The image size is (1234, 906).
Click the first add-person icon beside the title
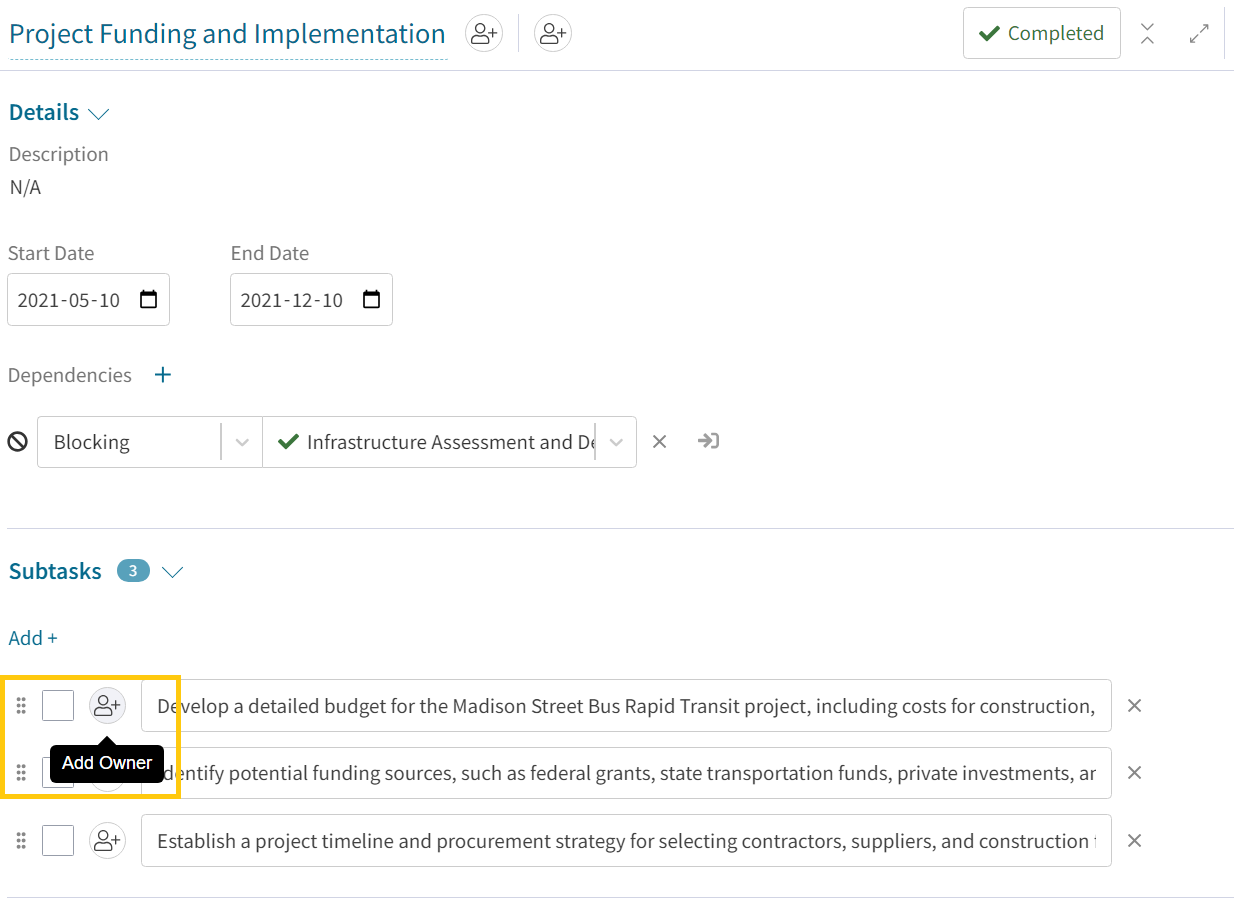click(x=484, y=34)
